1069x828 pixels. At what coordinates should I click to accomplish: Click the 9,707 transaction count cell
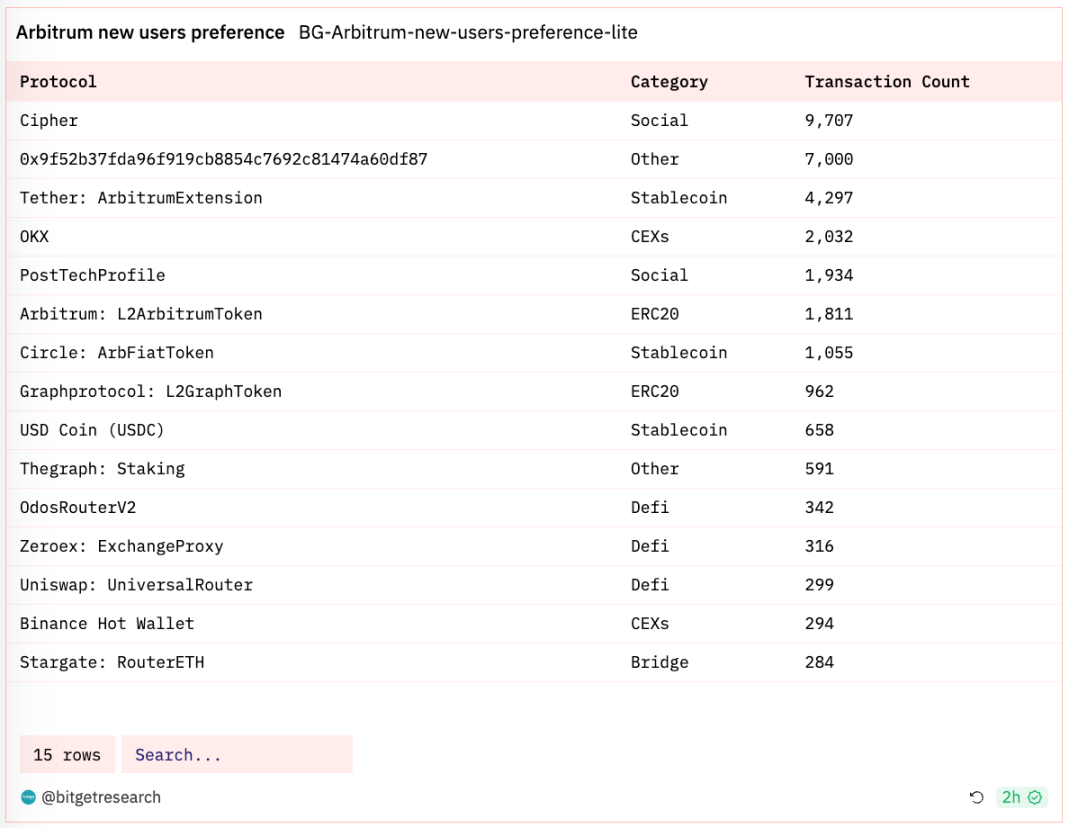coord(828,121)
